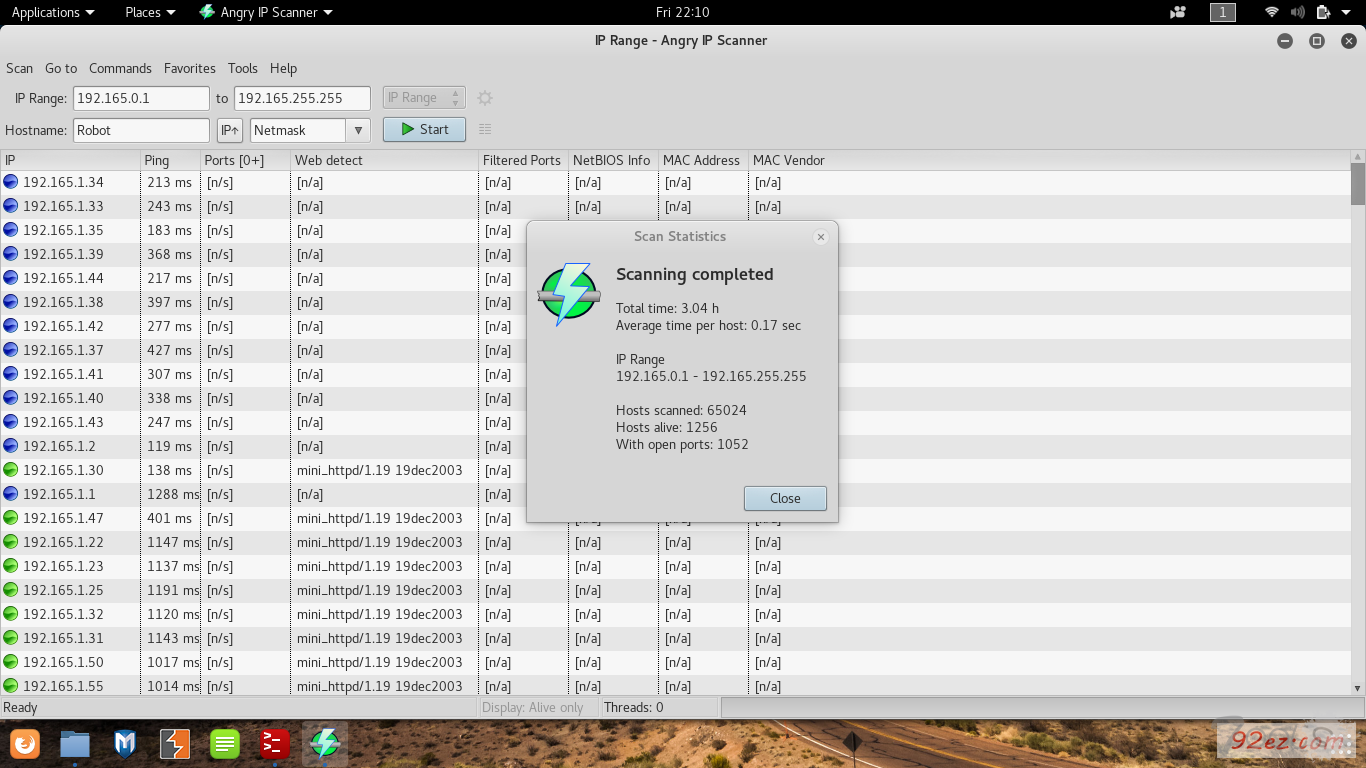Open the Scan menu
This screenshot has width=1366, height=768.
tap(19, 68)
